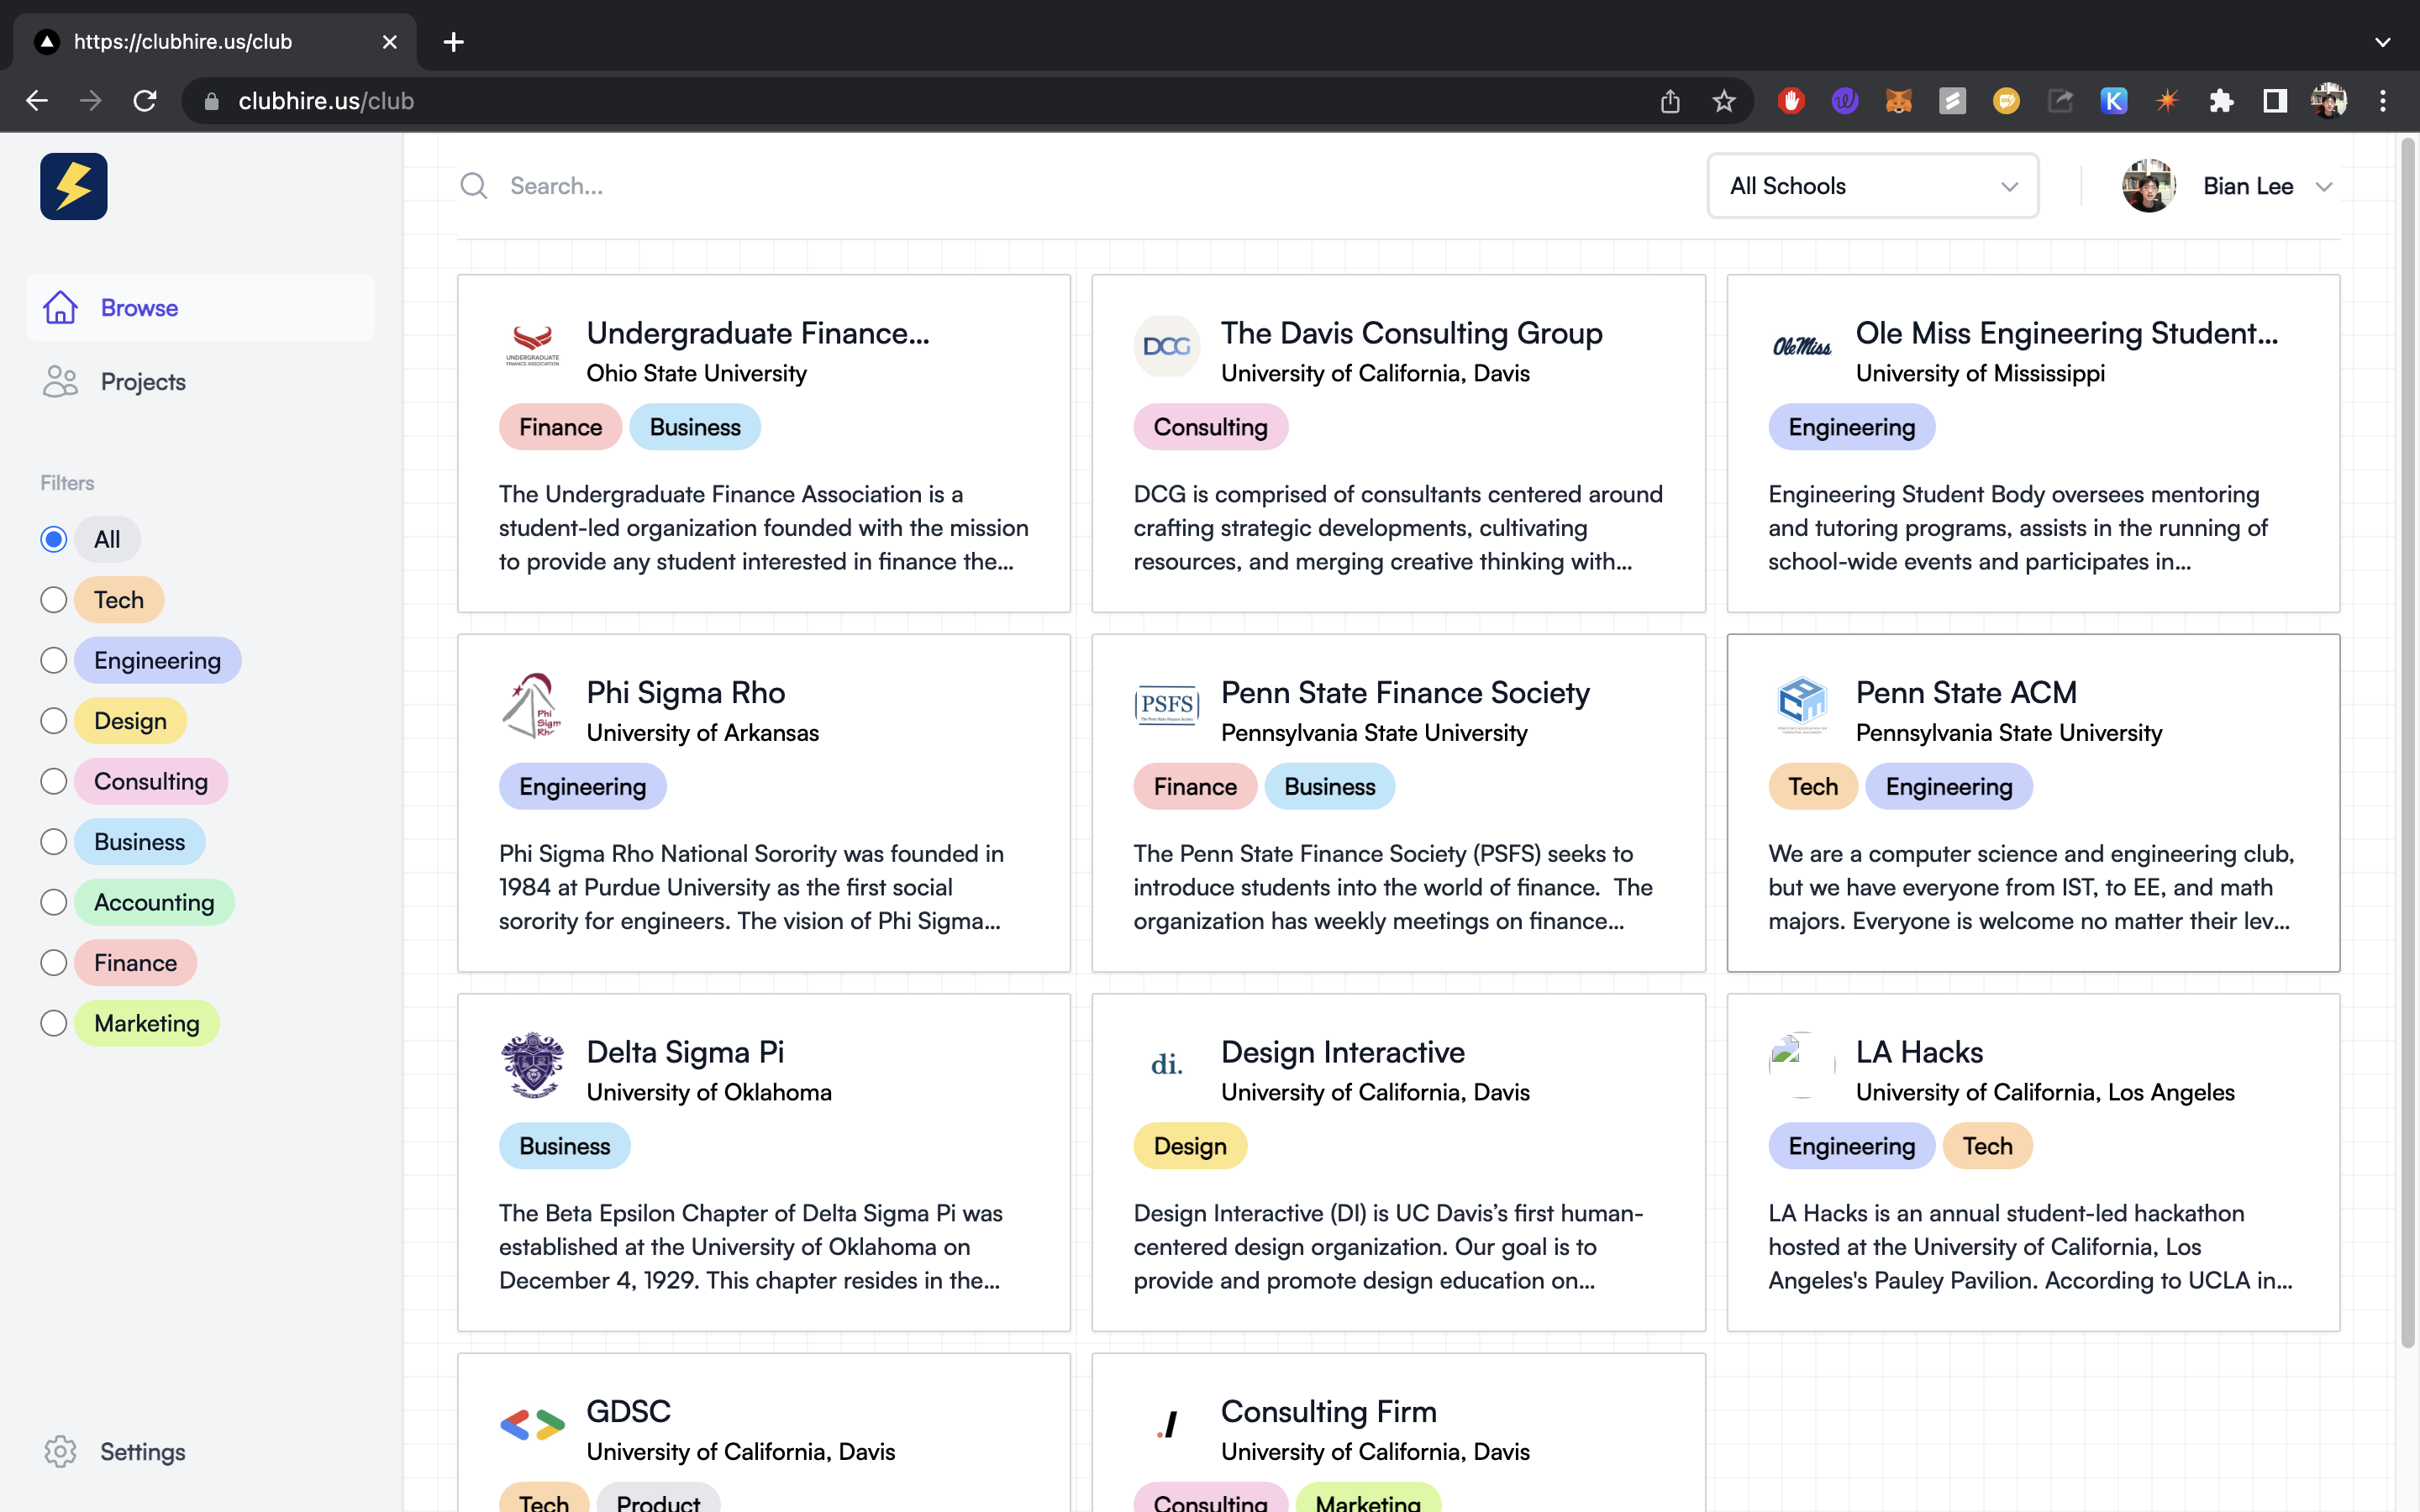
Task: Click the search magnifier icon
Action: (x=473, y=186)
